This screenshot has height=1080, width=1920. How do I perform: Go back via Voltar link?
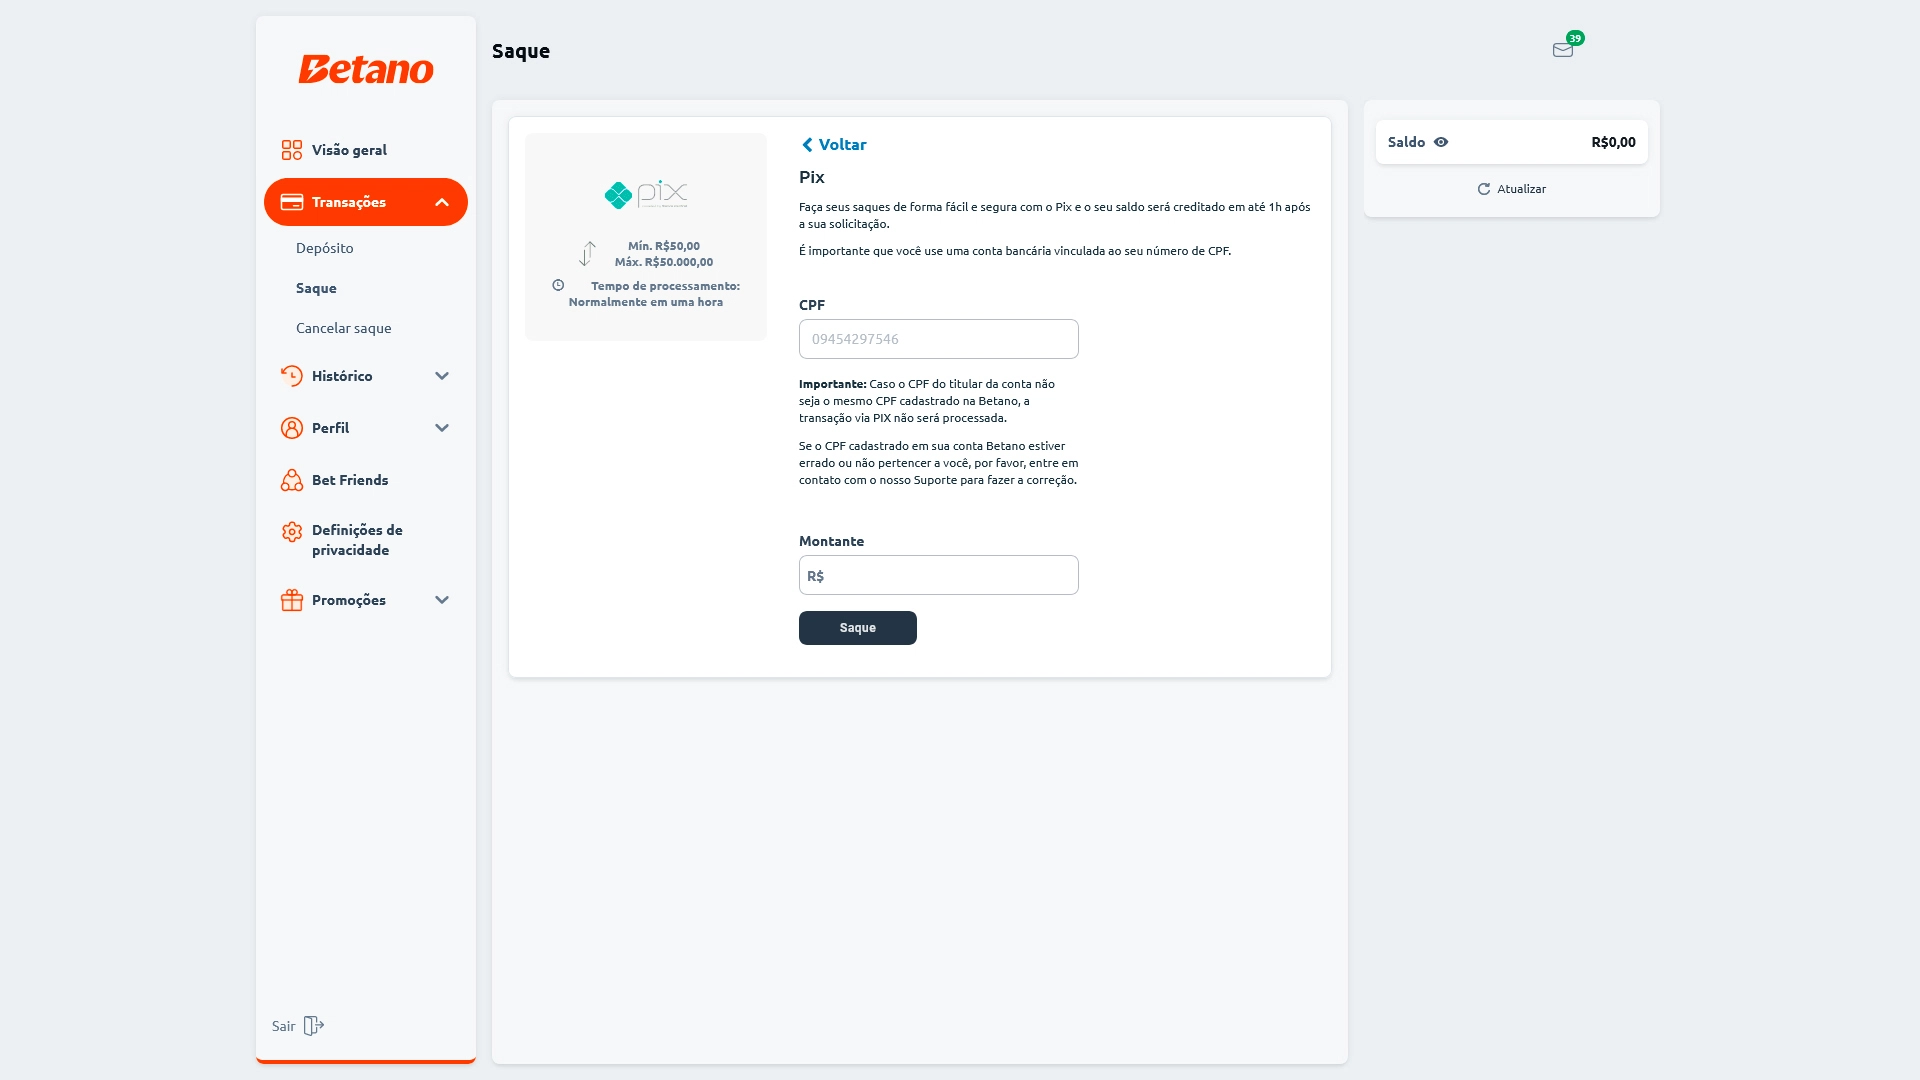[x=834, y=145]
